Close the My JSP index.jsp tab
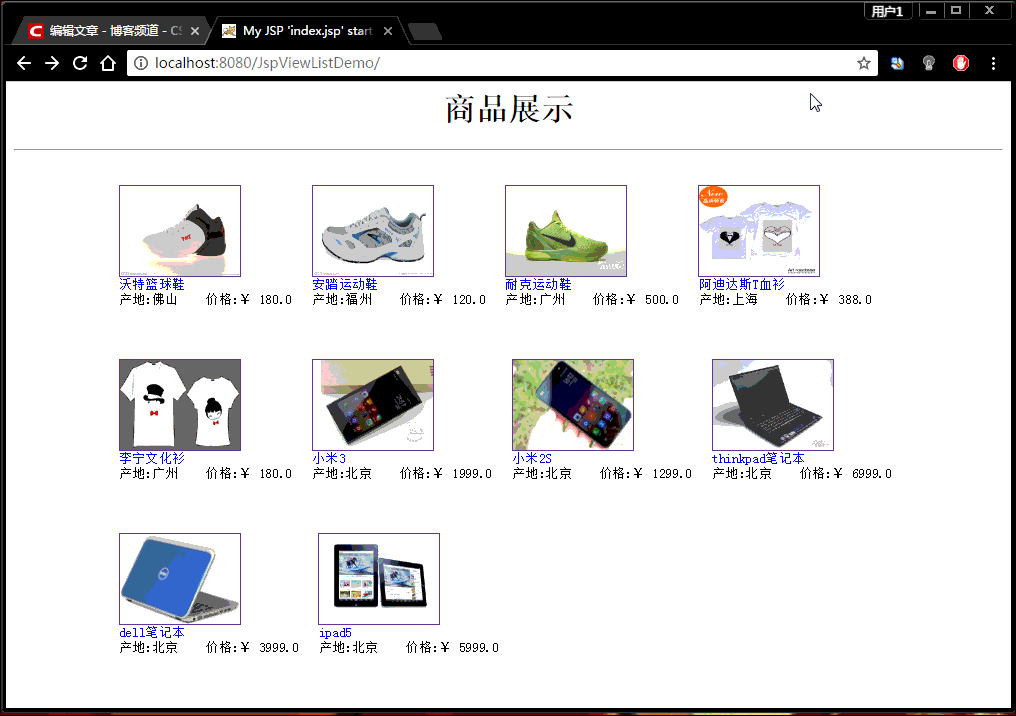 [x=387, y=31]
